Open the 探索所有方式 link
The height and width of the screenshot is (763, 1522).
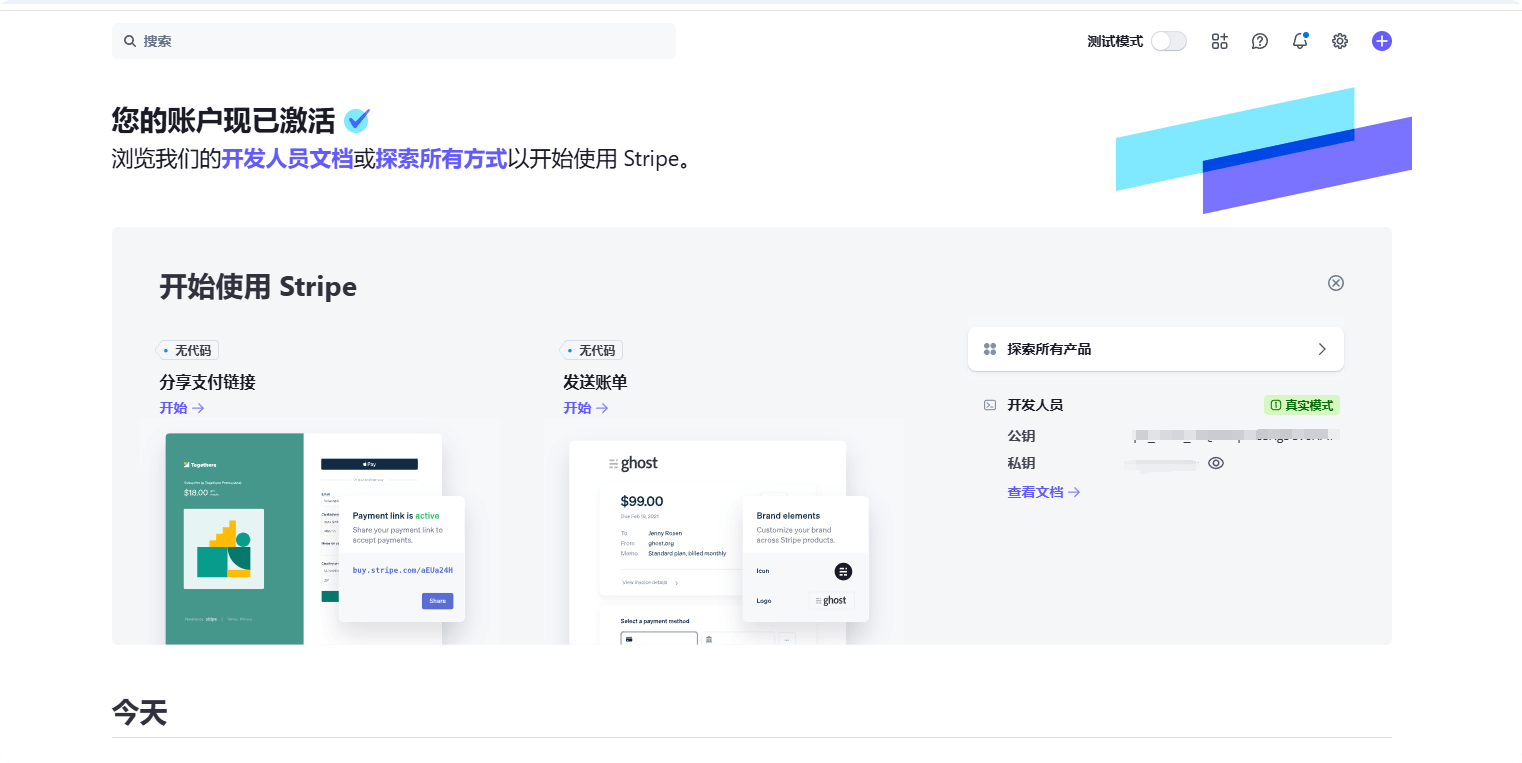point(441,159)
